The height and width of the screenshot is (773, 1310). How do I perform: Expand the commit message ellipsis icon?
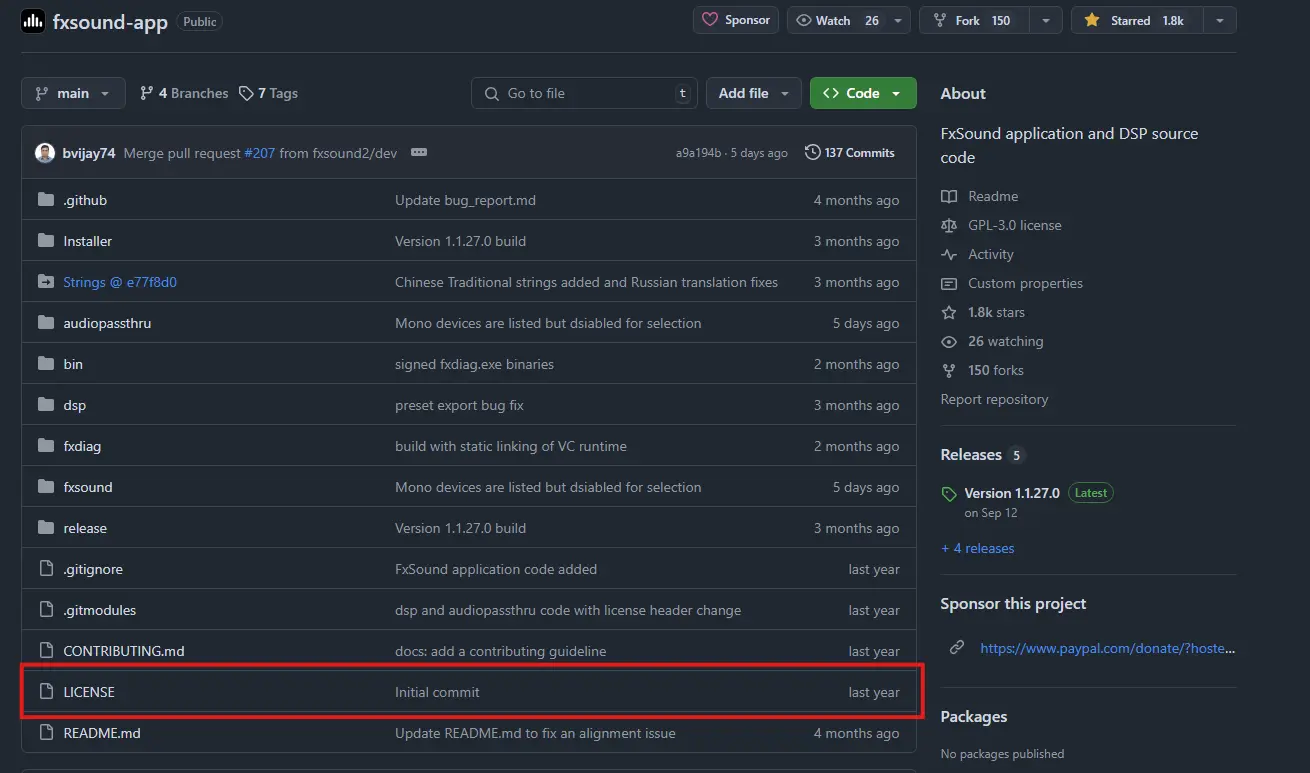tap(419, 153)
